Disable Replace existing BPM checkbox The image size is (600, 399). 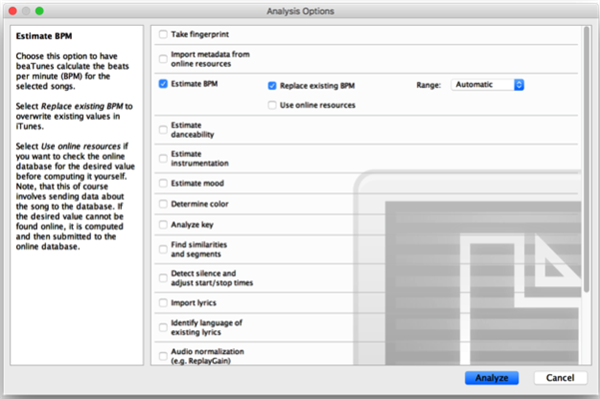click(272, 86)
